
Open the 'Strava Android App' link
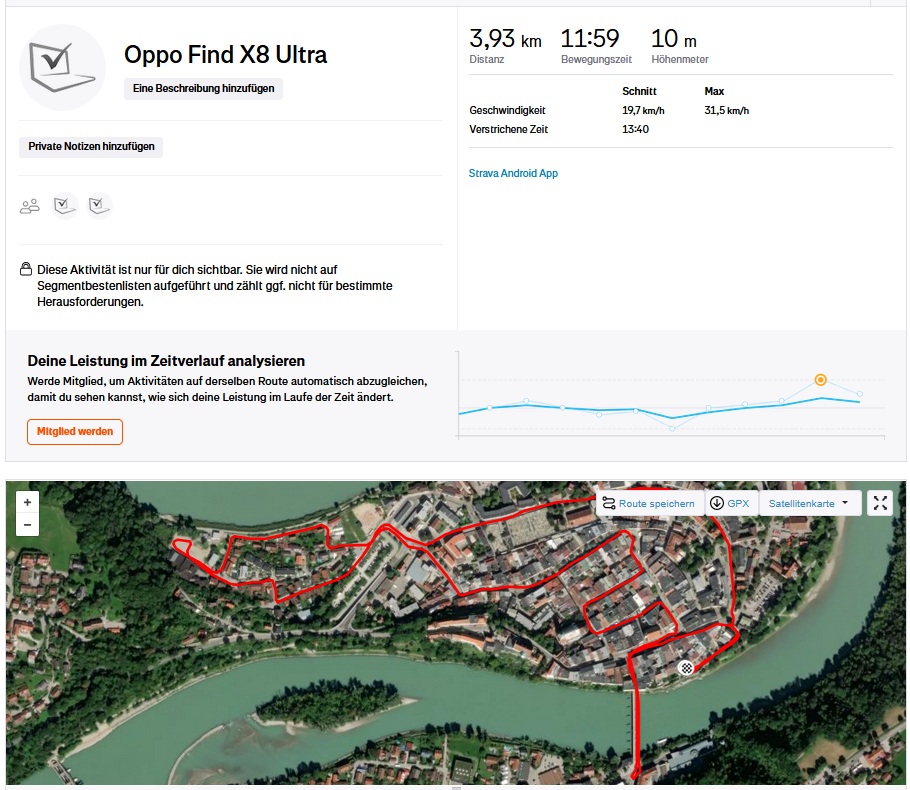pos(513,173)
